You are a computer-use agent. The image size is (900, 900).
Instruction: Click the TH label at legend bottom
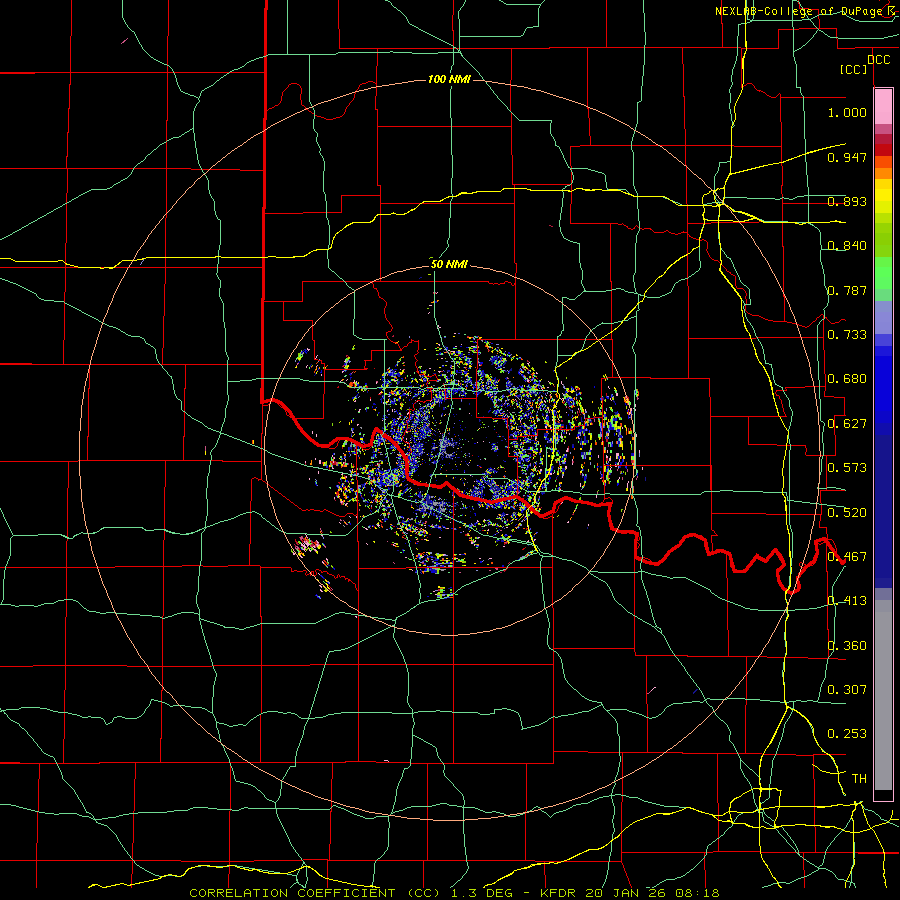tap(859, 779)
